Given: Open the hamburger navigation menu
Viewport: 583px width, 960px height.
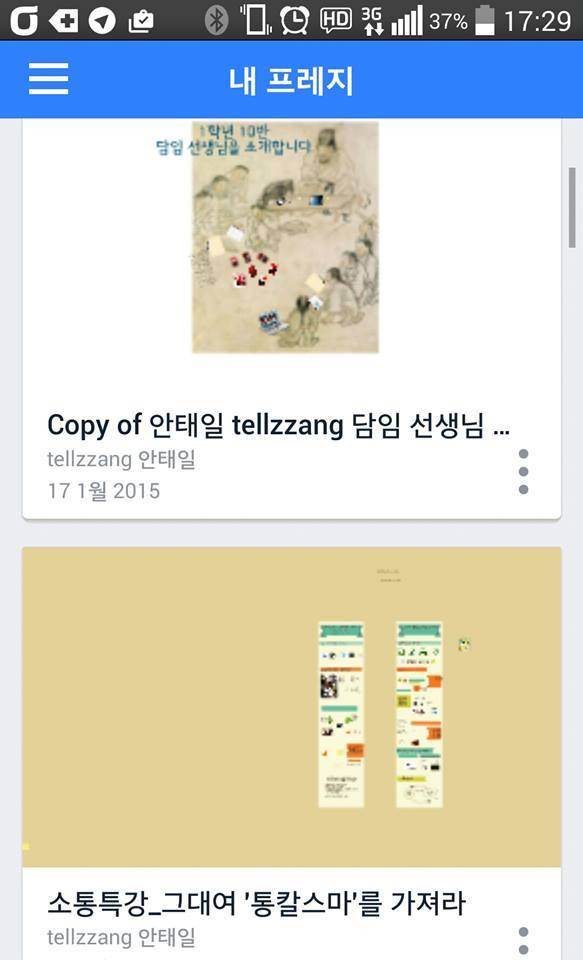Looking at the screenshot, I should 48,79.
